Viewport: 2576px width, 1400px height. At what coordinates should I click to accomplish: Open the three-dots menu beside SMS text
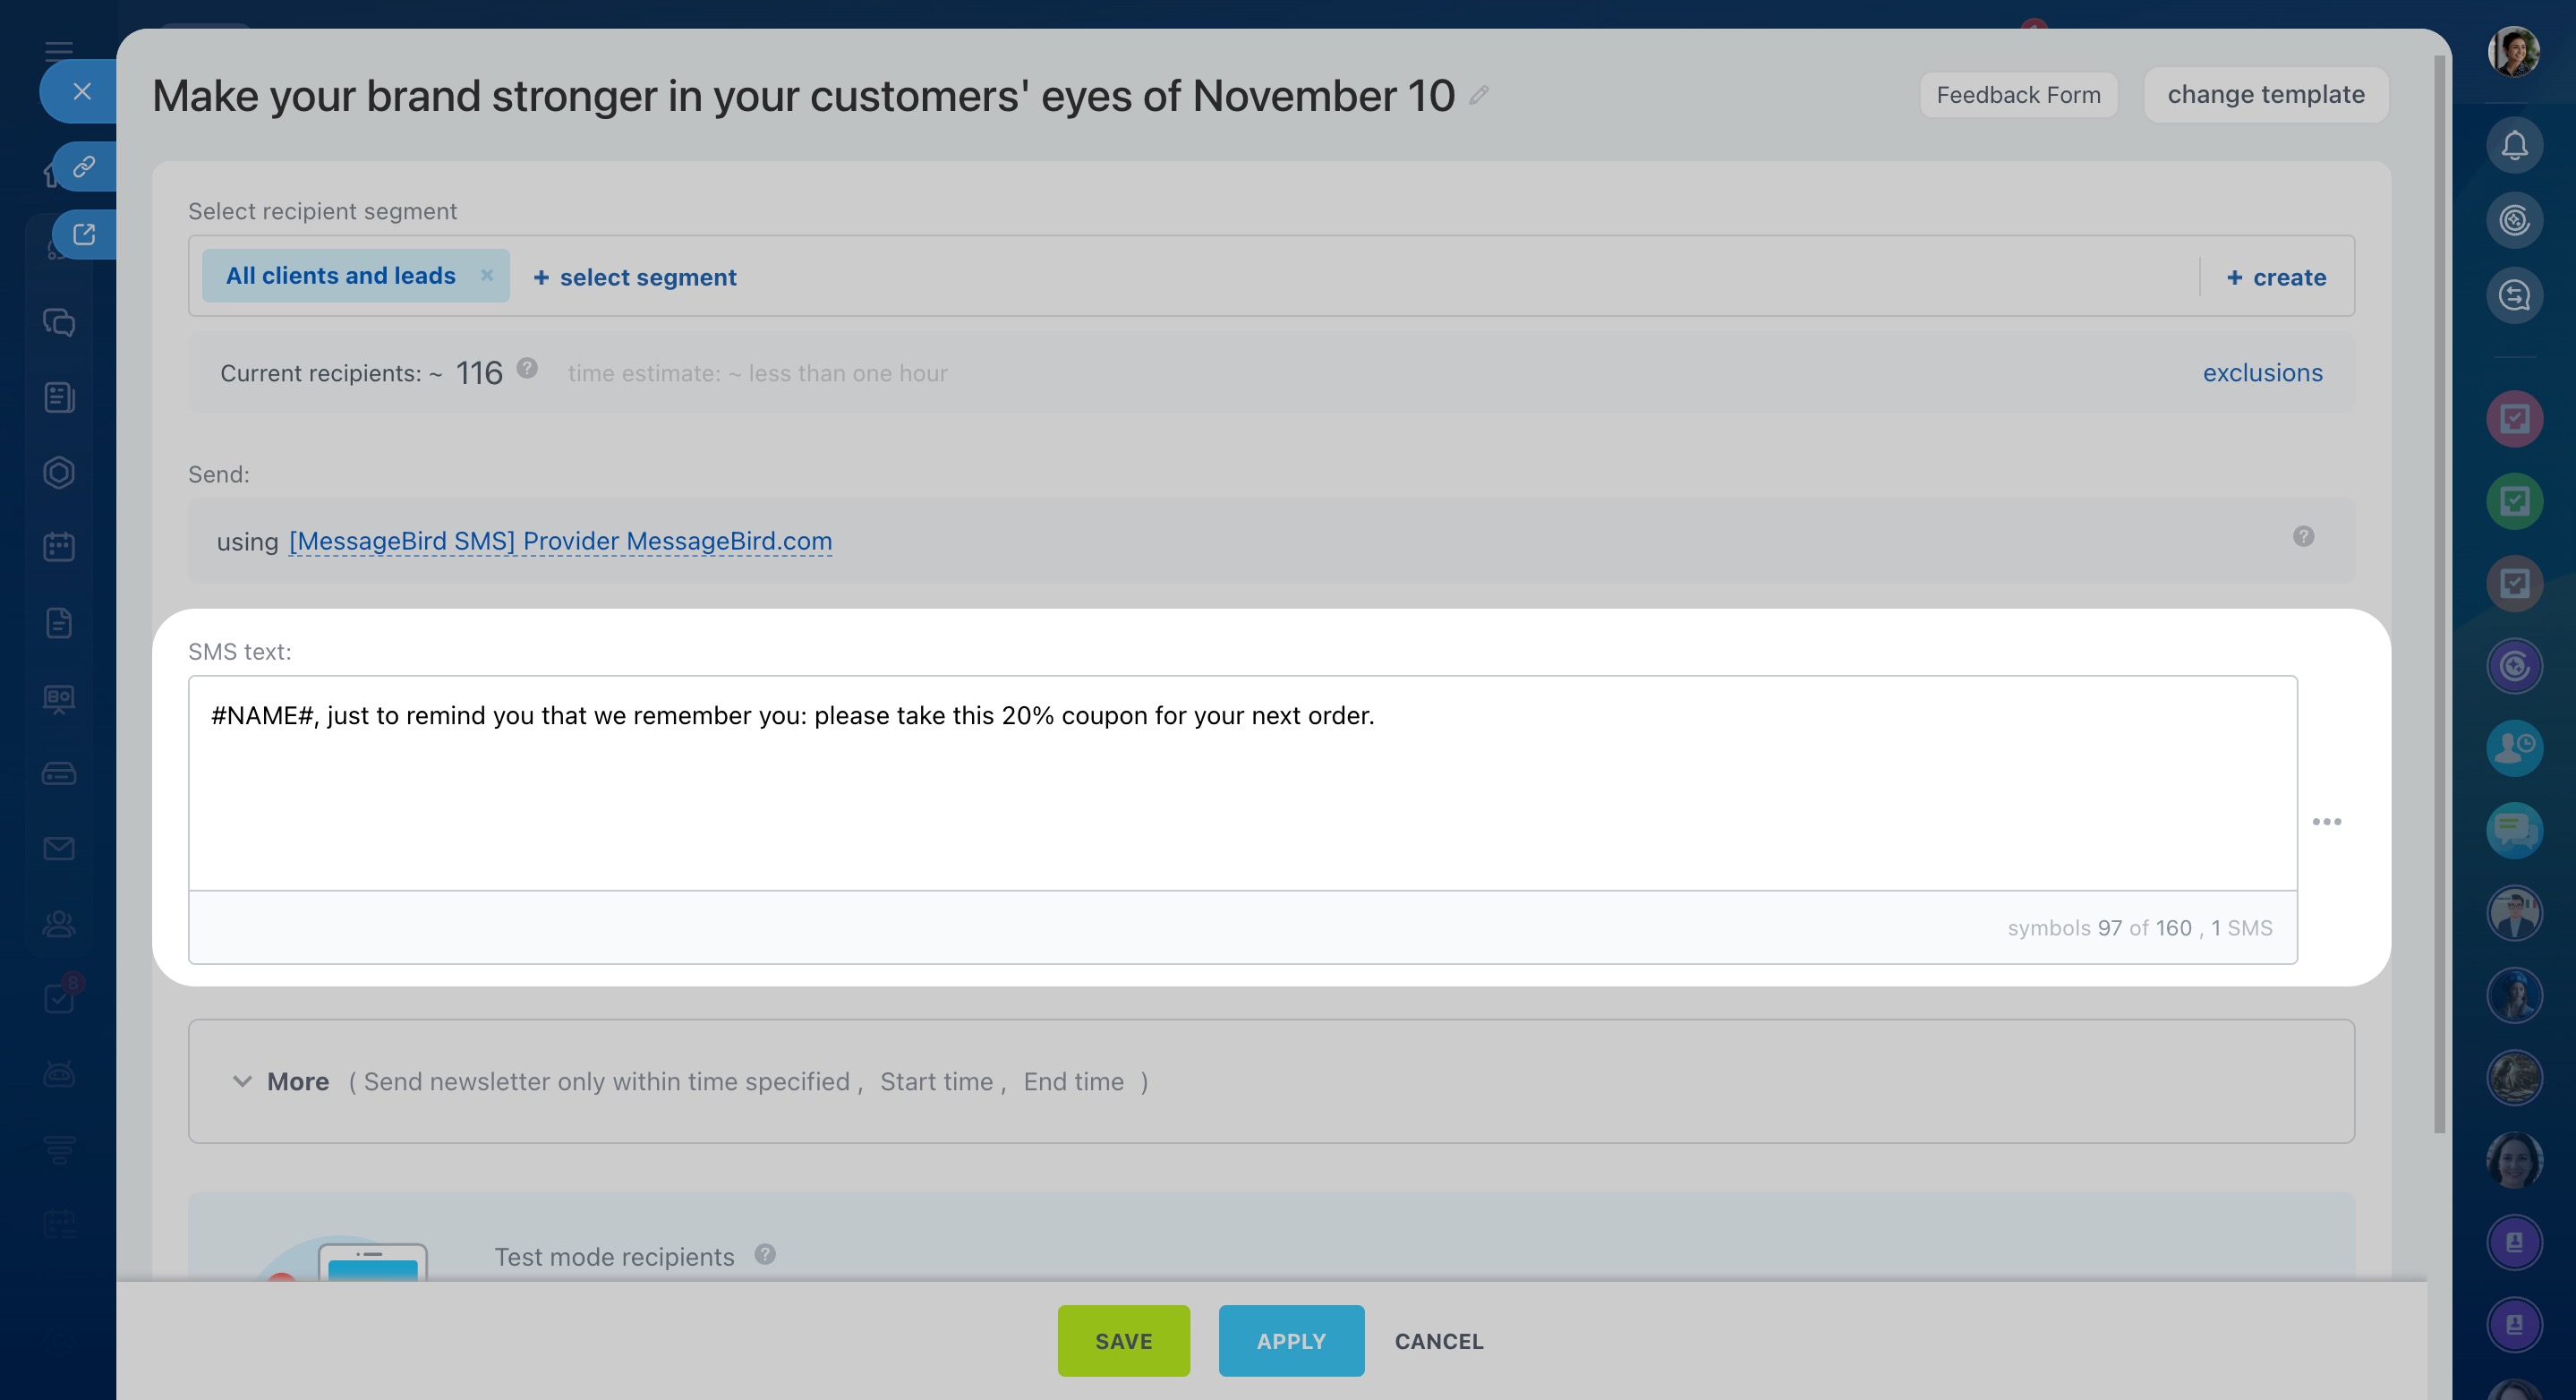click(2326, 822)
